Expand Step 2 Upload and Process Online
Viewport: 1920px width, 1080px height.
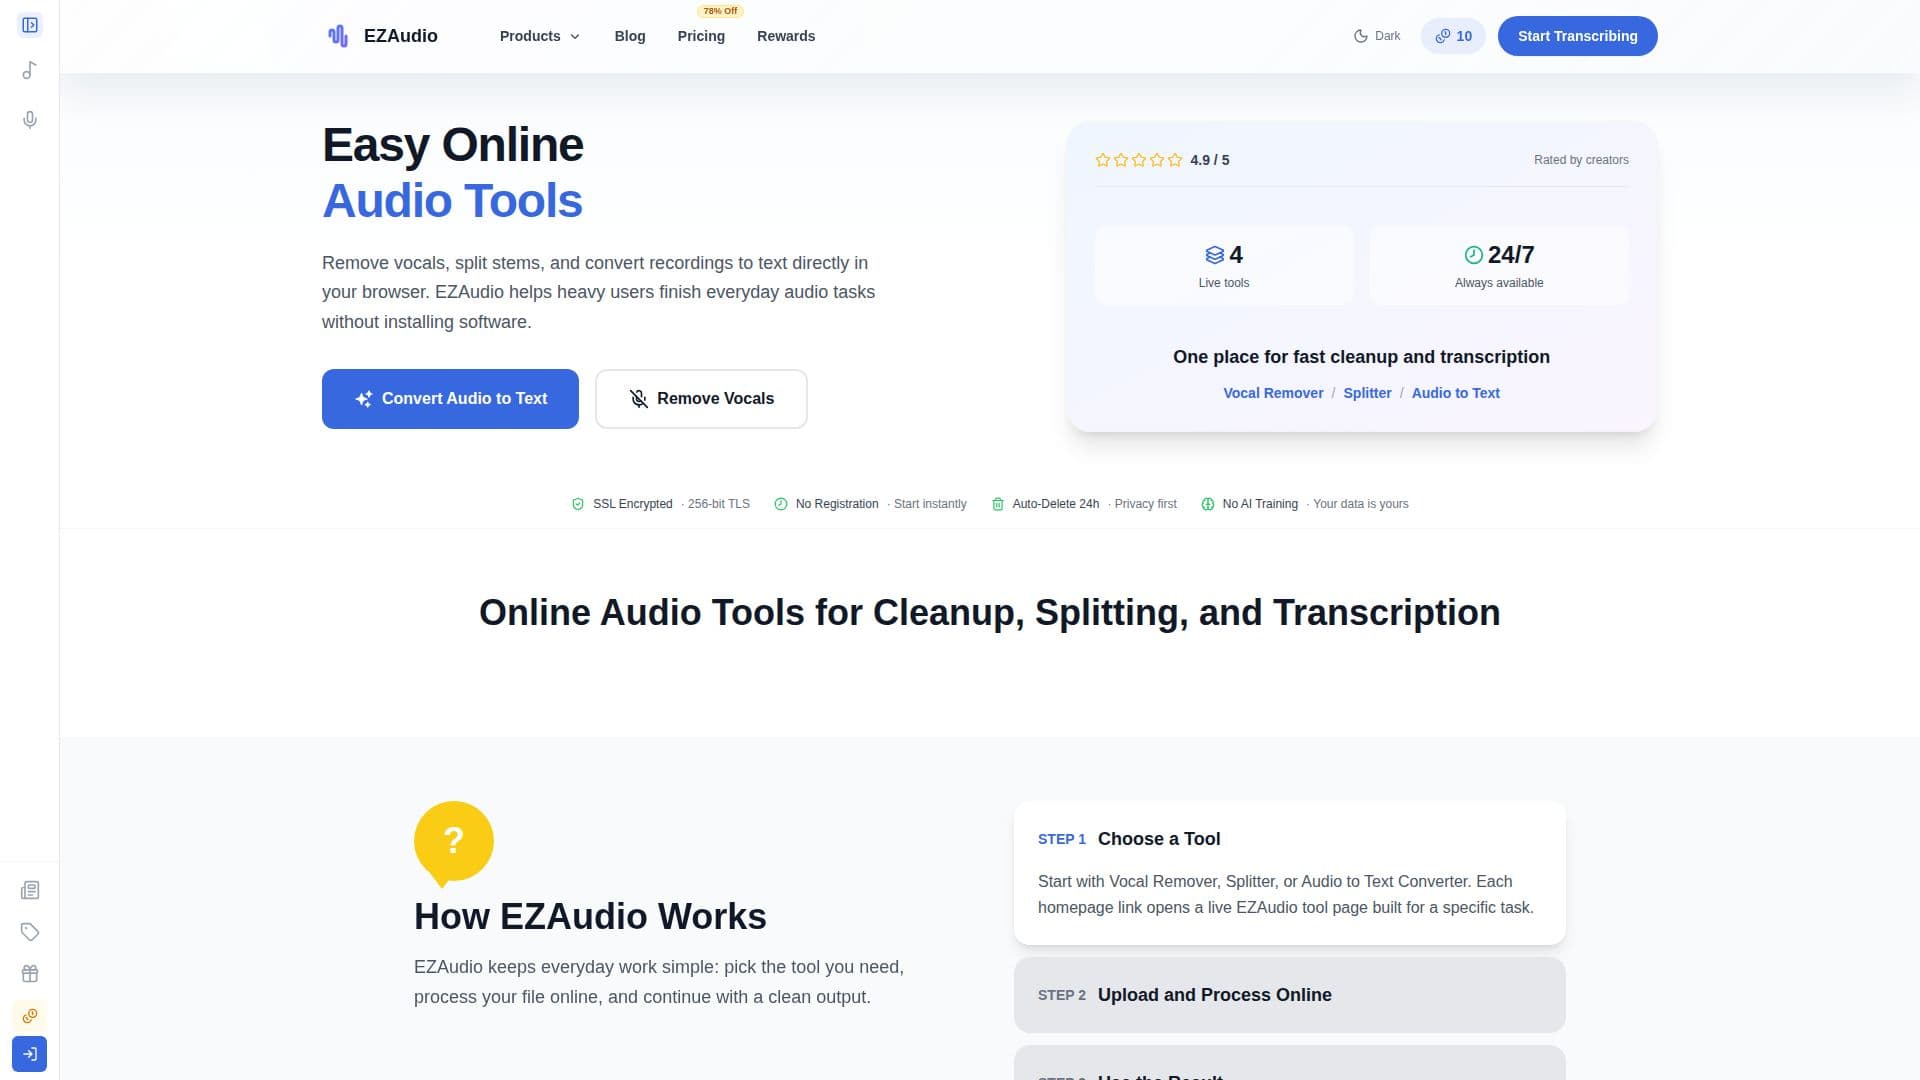[x=1289, y=995]
